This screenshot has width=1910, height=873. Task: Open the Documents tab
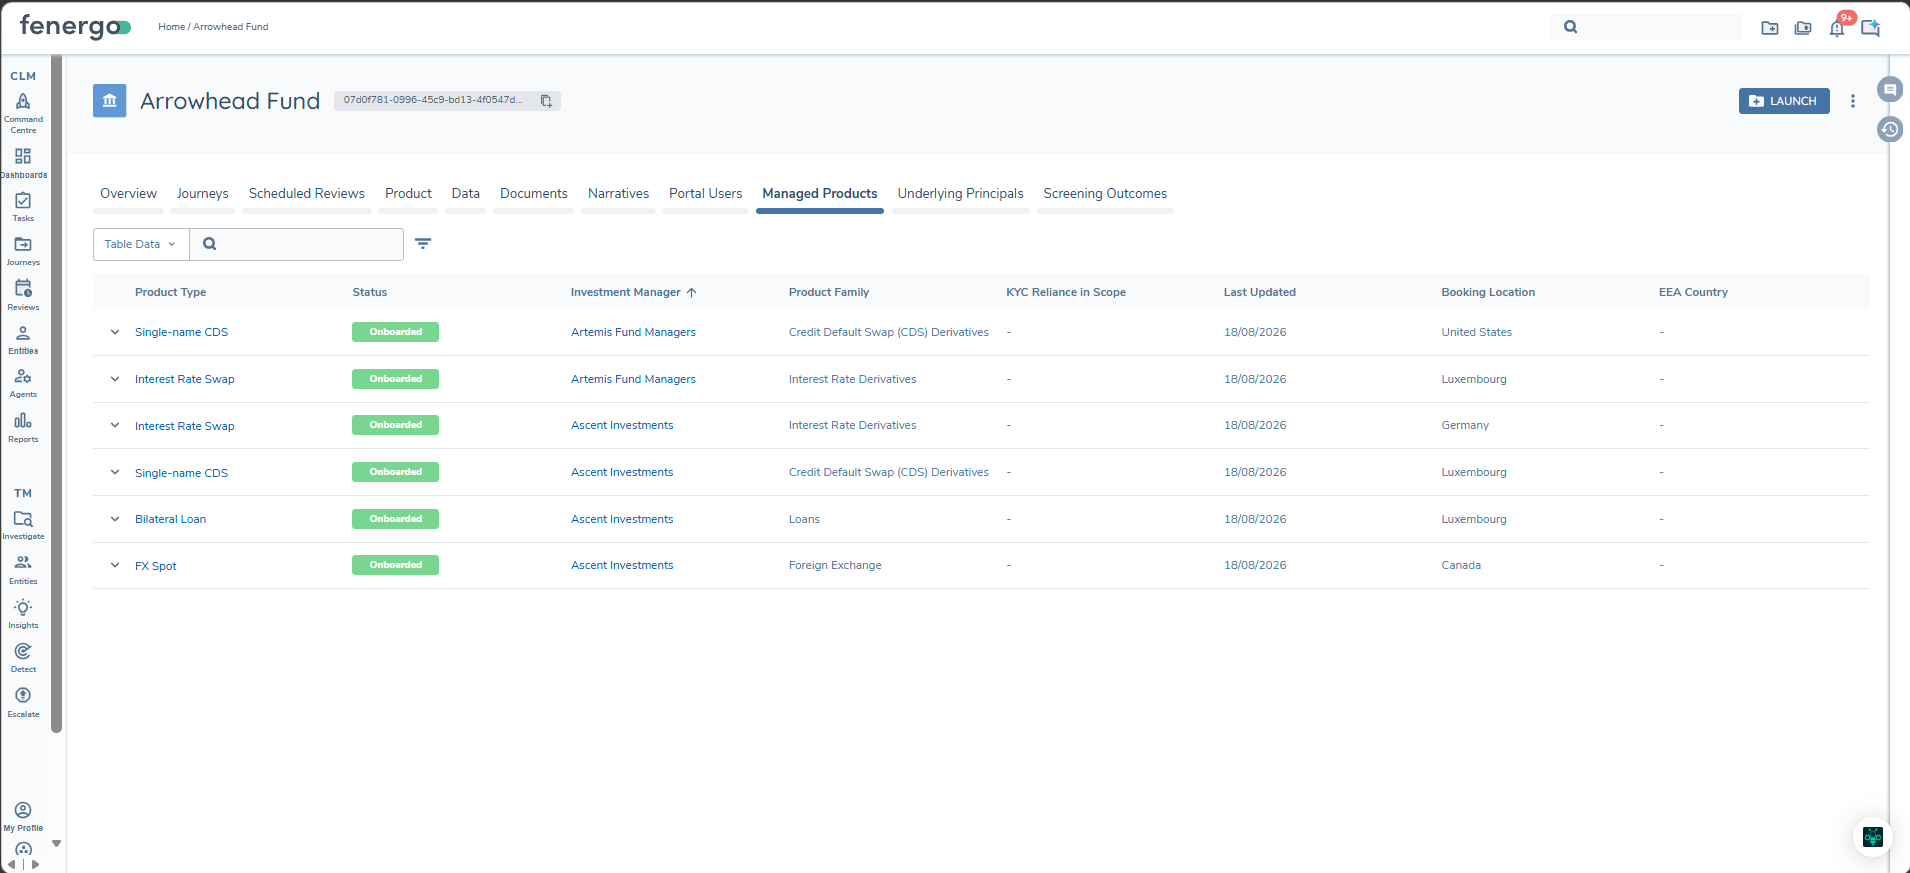click(534, 194)
